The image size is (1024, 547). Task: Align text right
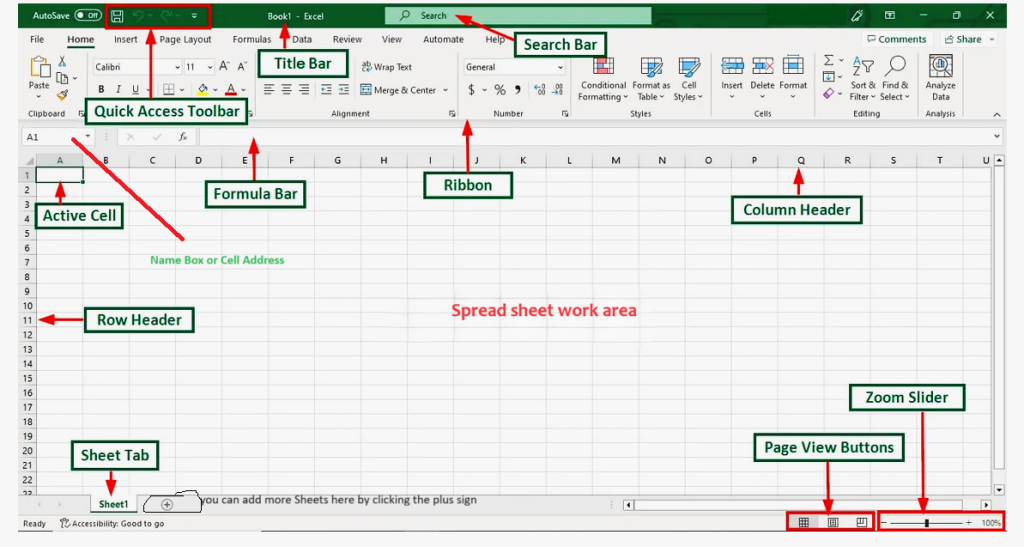pos(304,89)
